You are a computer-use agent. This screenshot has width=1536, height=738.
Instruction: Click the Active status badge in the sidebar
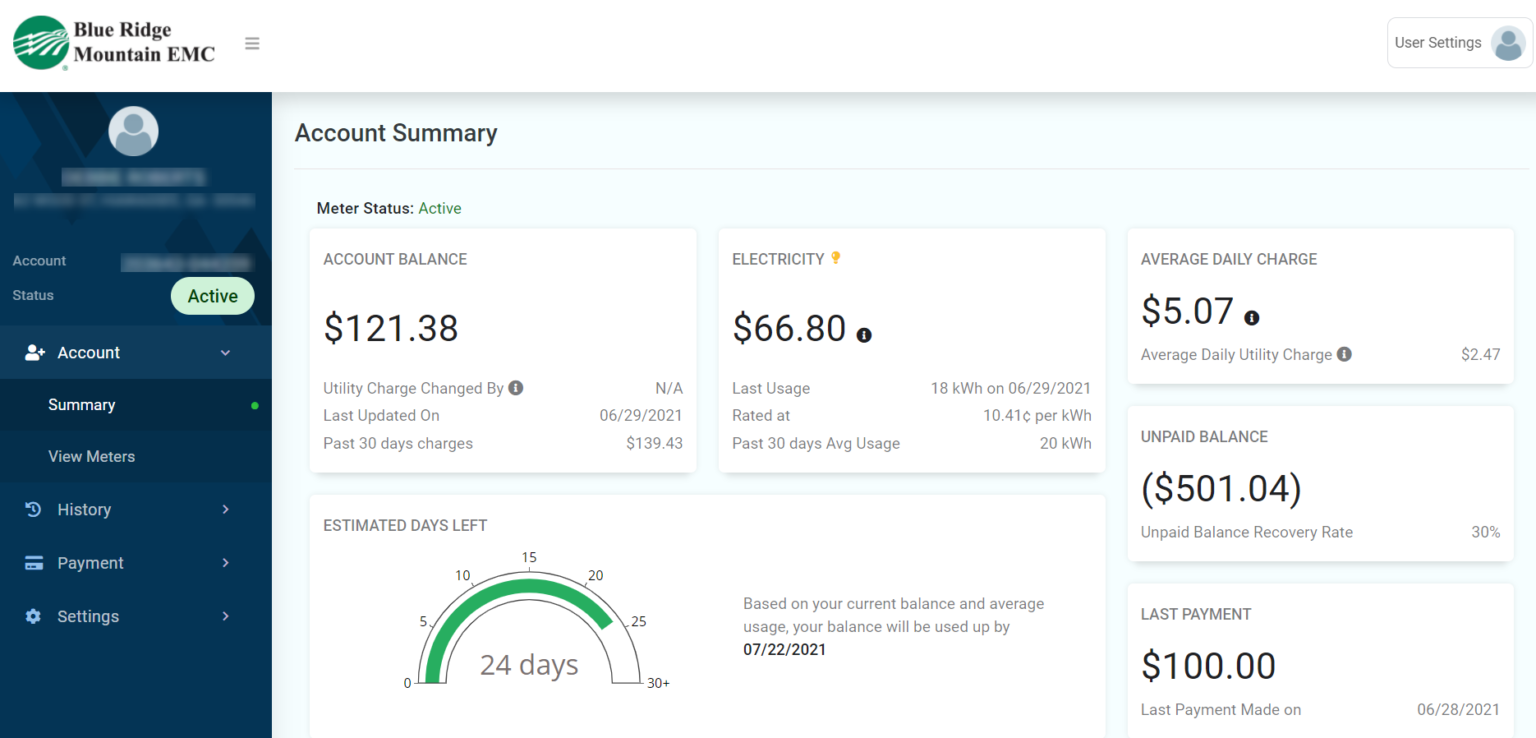click(212, 296)
